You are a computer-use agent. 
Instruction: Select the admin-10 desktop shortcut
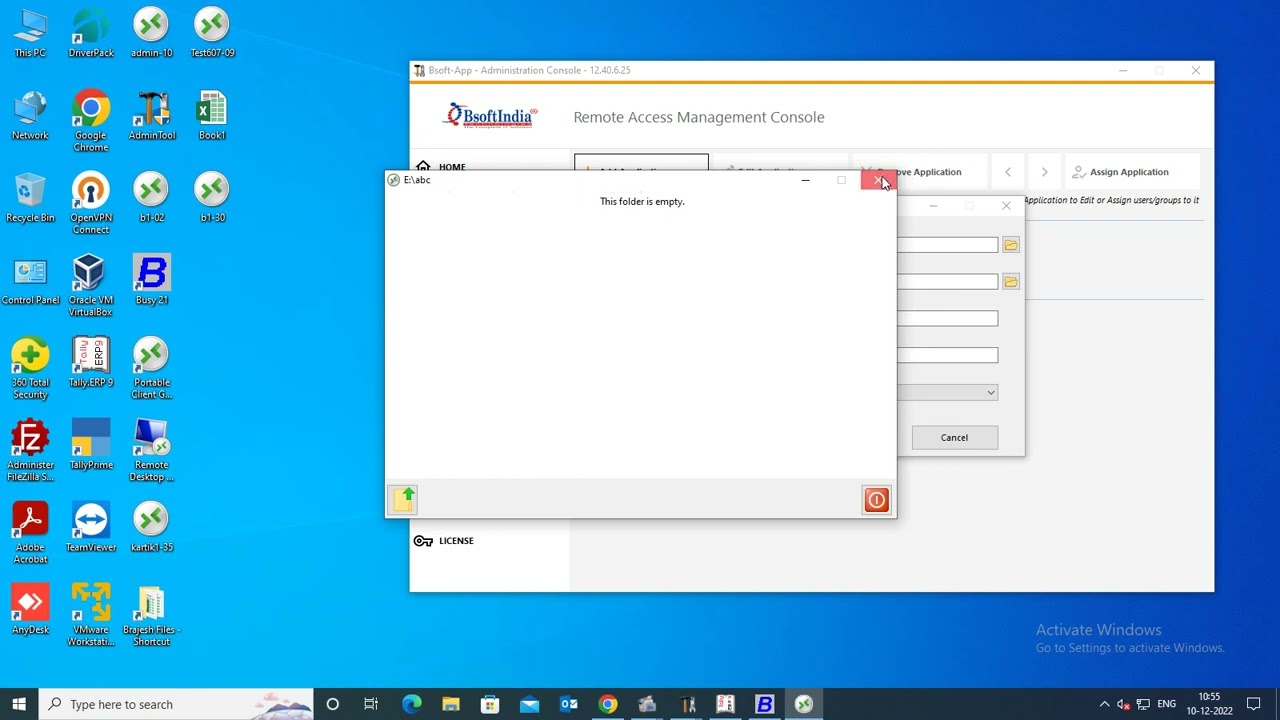point(151,34)
